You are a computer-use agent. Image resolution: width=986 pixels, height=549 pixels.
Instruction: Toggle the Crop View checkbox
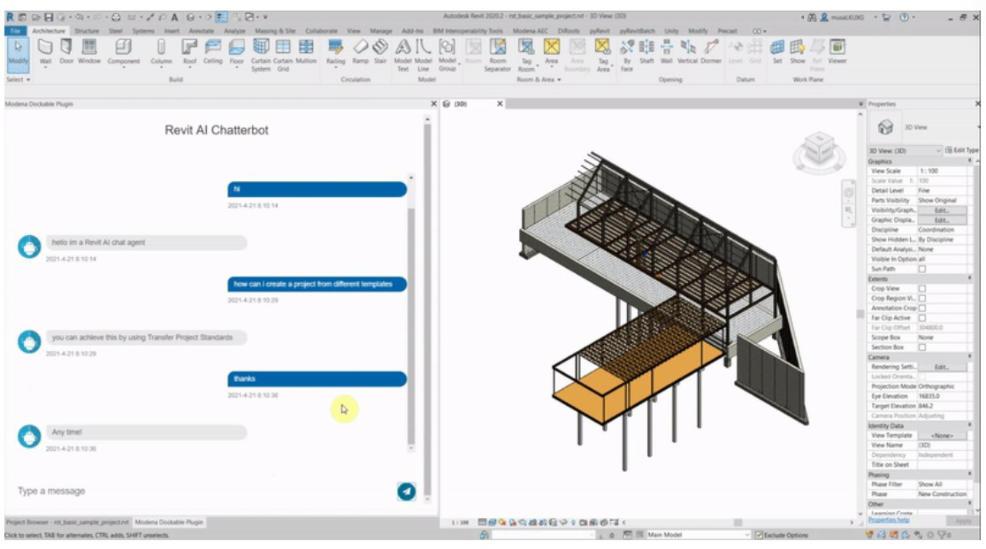tap(922, 289)
